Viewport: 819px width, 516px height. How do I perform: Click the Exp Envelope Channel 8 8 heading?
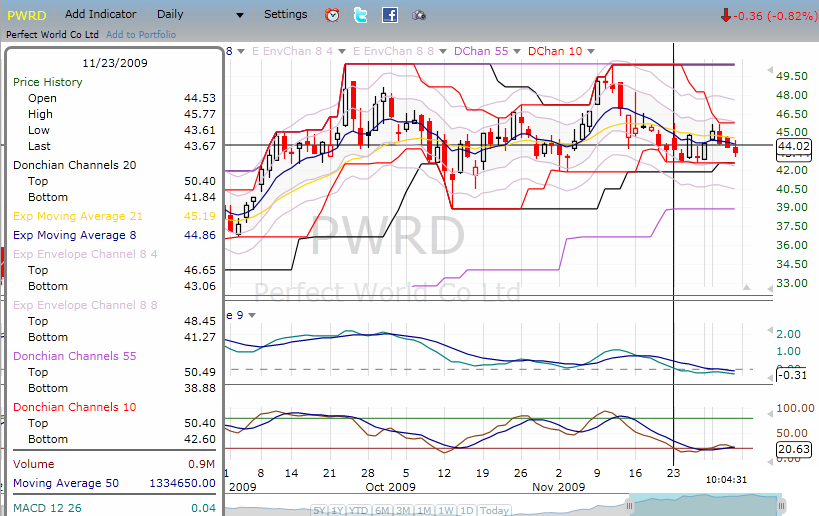[85, 305]
